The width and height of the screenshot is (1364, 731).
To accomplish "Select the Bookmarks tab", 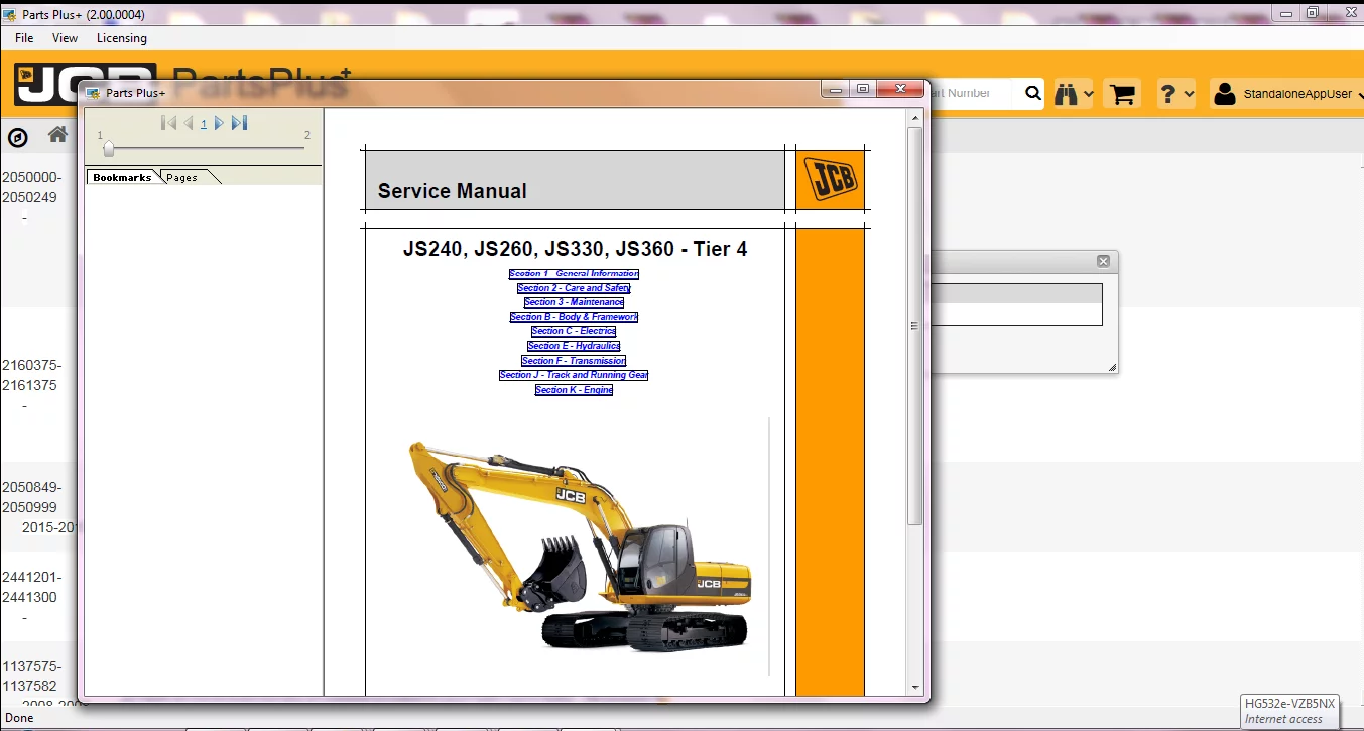I will point(121,177).
